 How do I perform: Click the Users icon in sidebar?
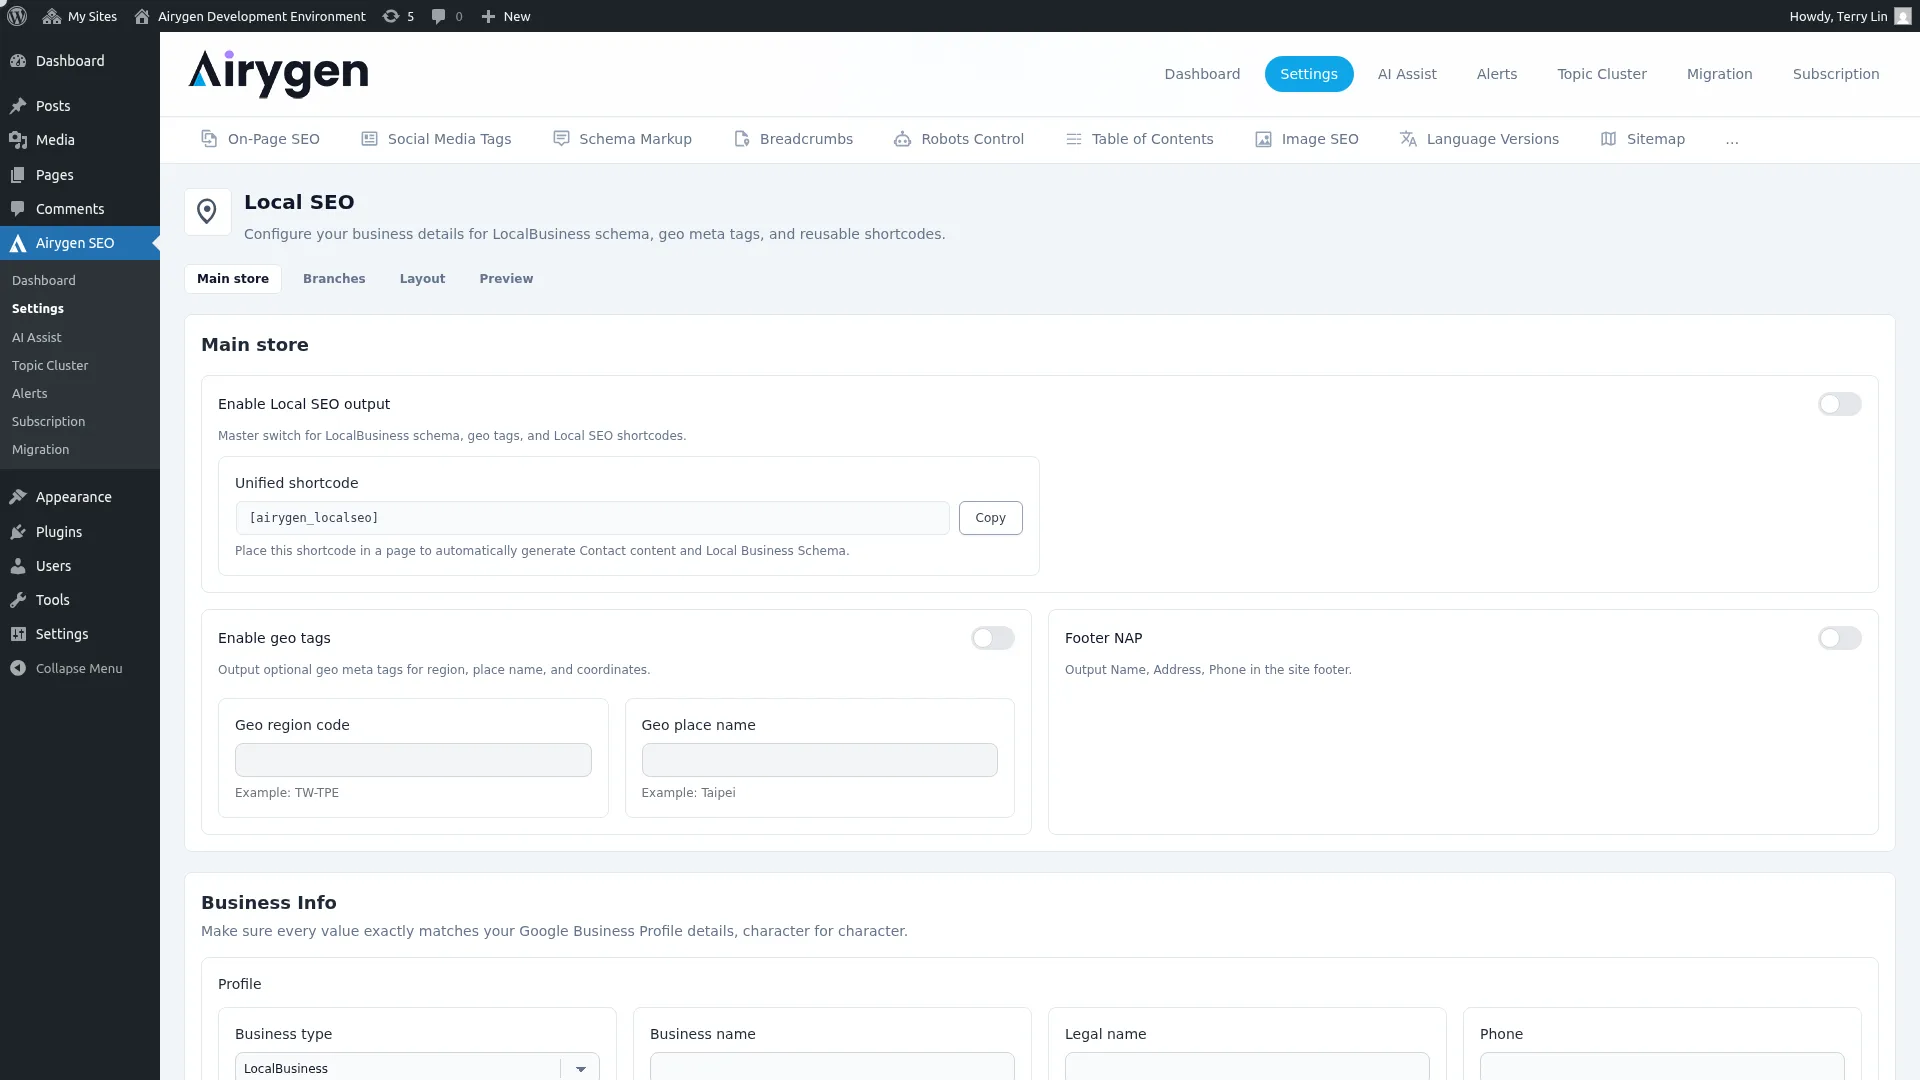pos(18,566)
